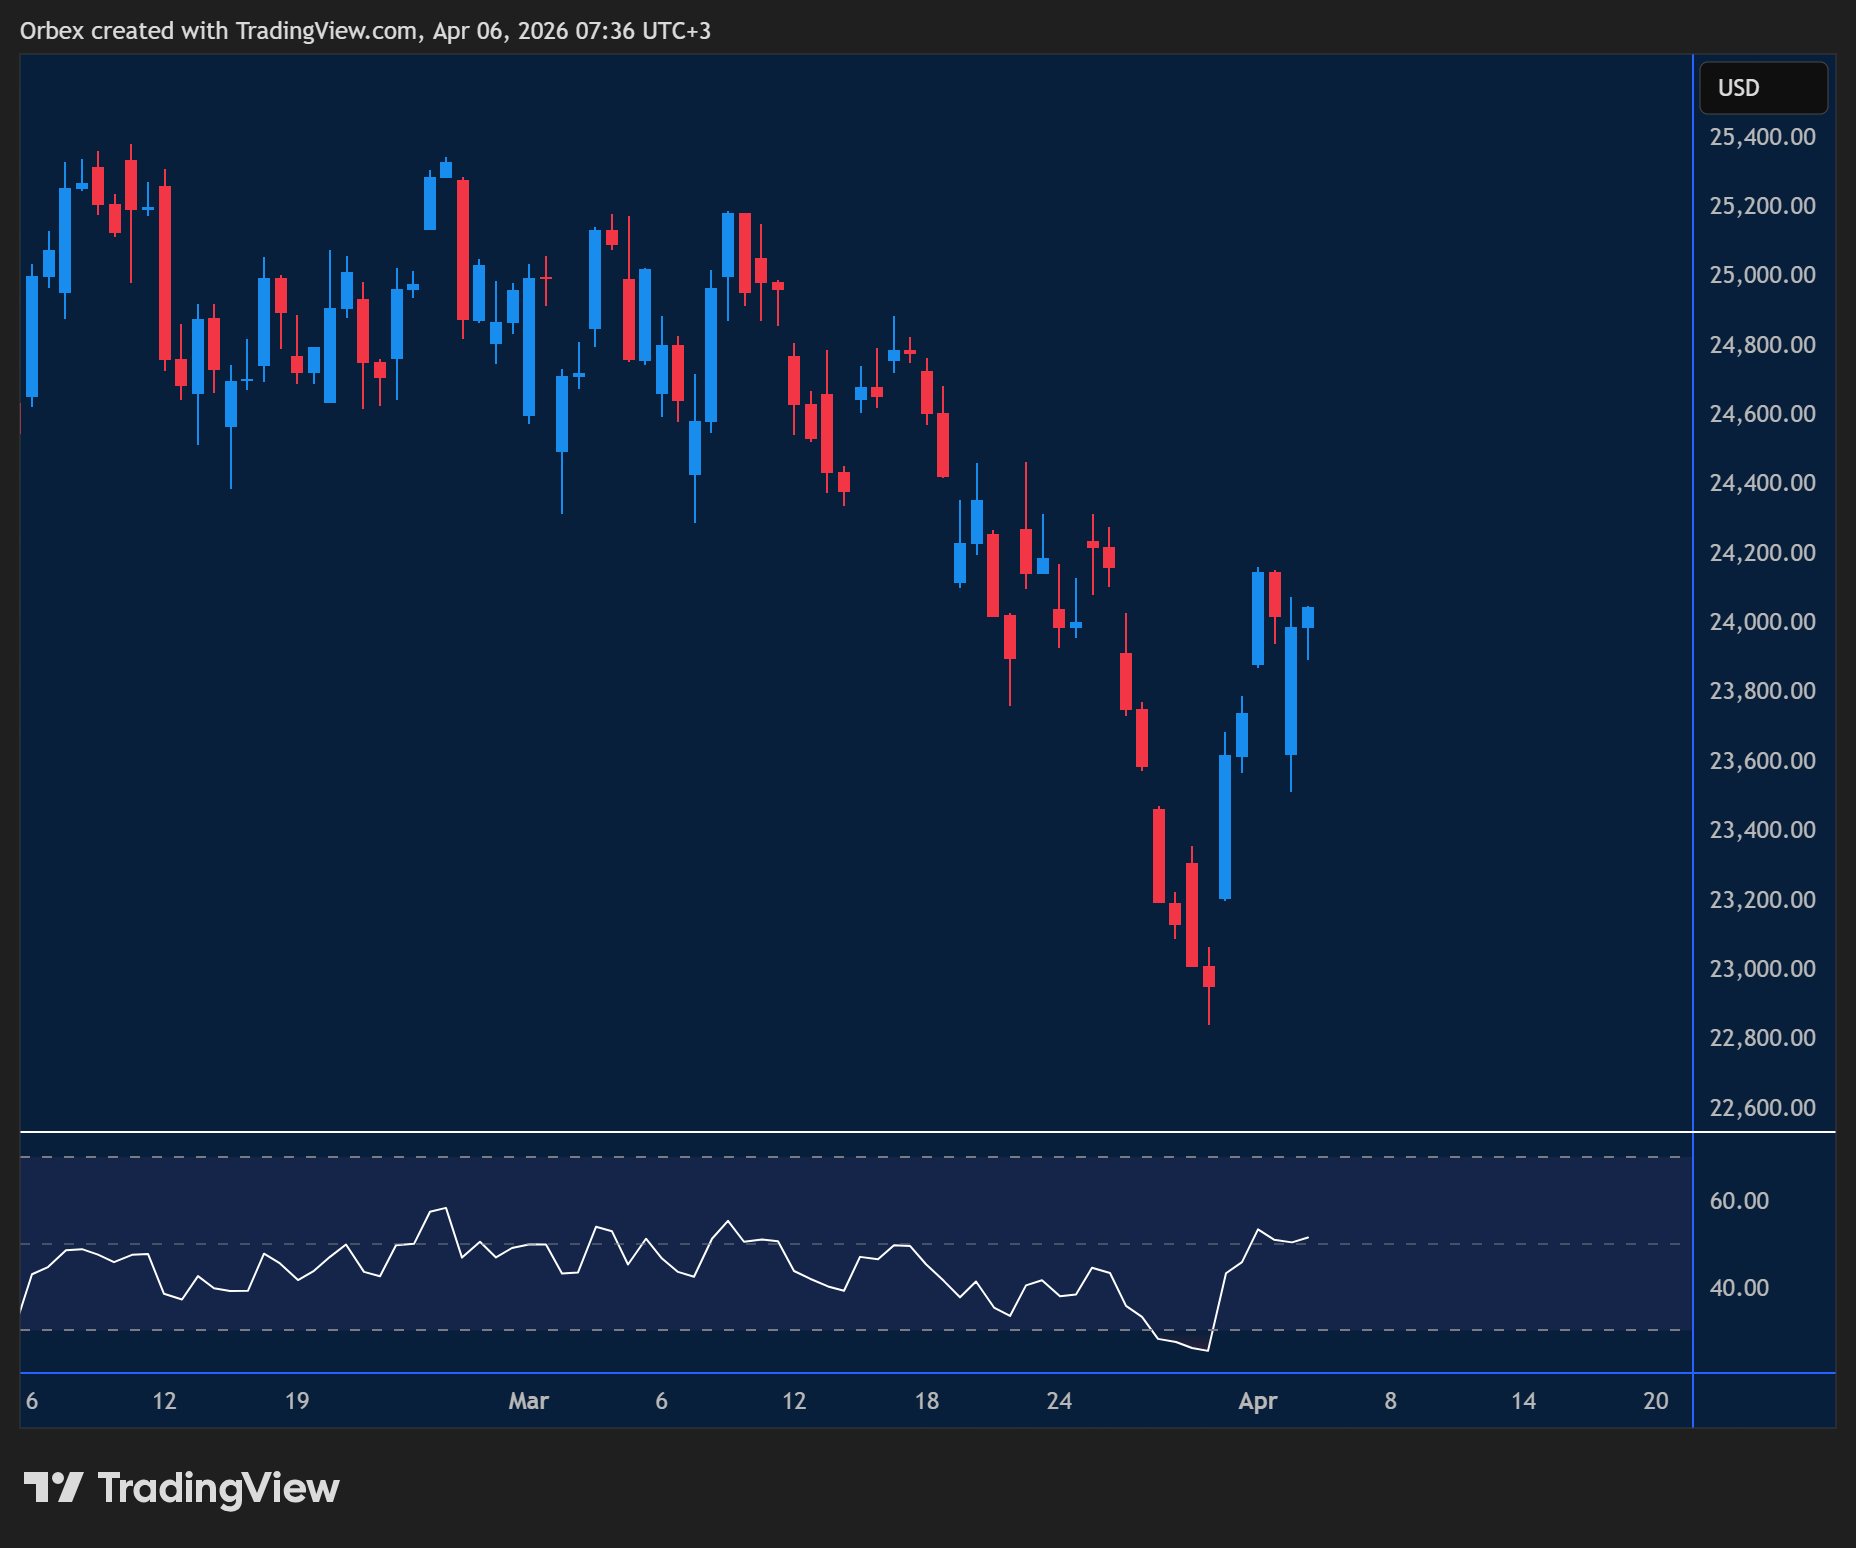Screen dimensions: 1856x1548
Task: Click the 22,600.00 price level label
Action: click(1761, 1107)
